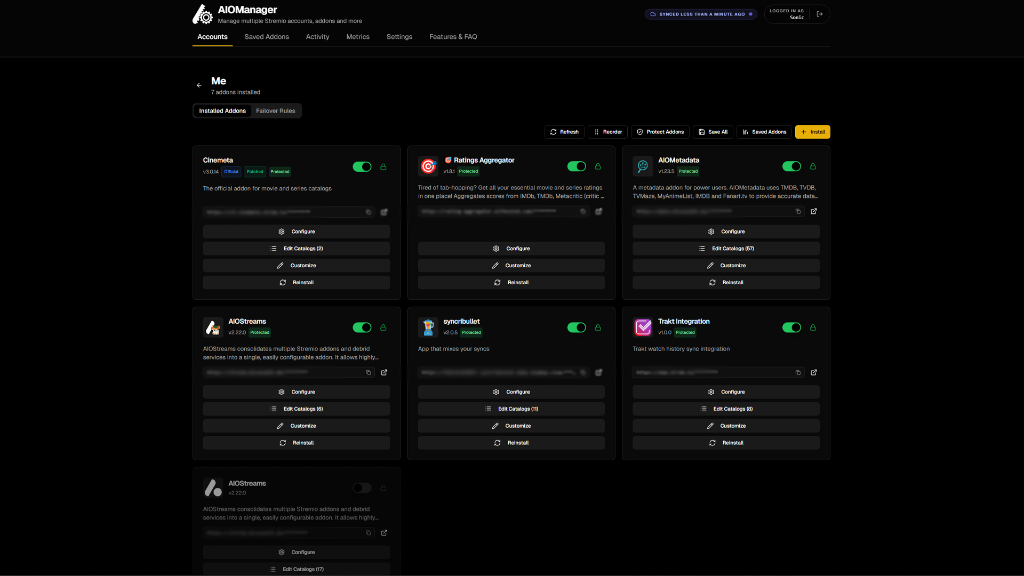Click the Cinemeta protection lock icon
The height and width of the screenshot is (576, 1024).
tap(383, 167)
